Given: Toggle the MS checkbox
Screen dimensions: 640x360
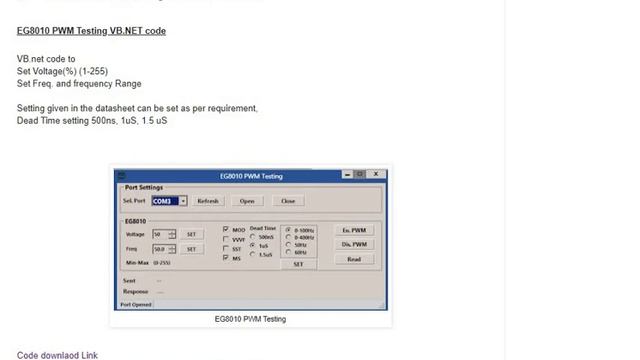Looking at the screenshot, I should pos(226,258).
